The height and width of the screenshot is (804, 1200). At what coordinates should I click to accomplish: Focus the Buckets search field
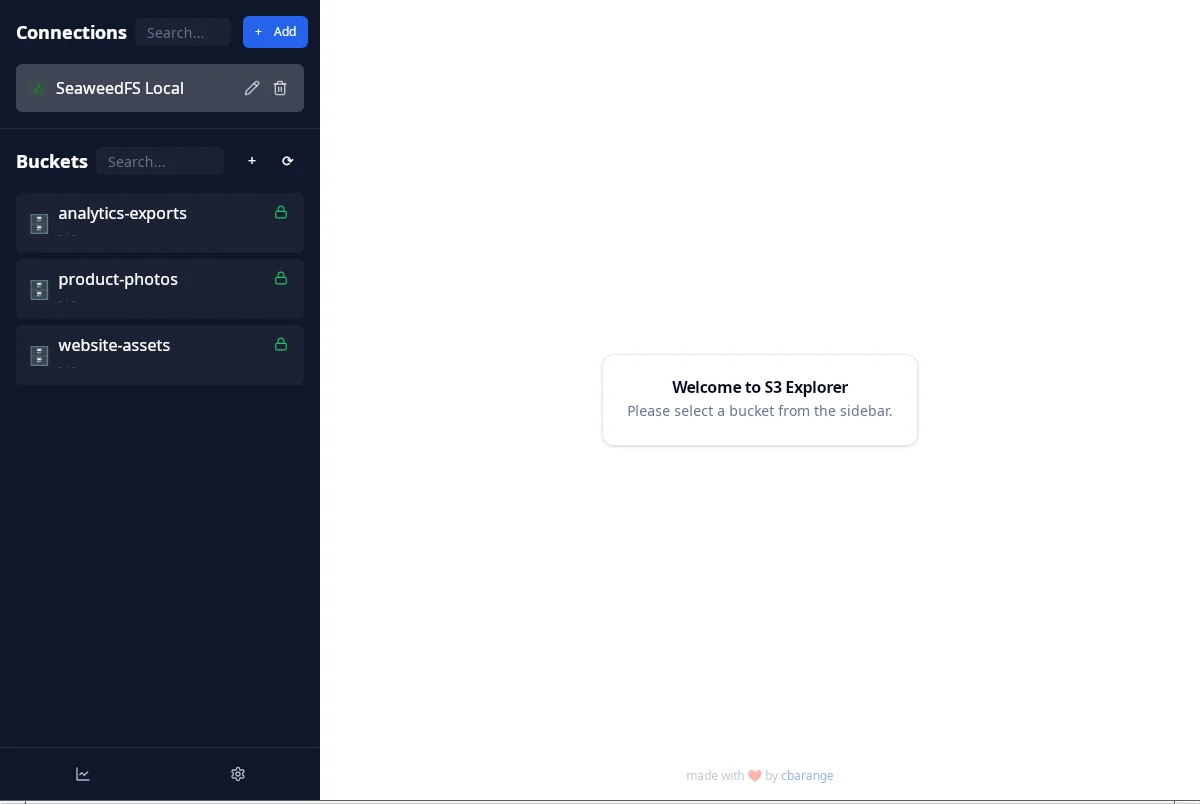(x=160, y=161)
